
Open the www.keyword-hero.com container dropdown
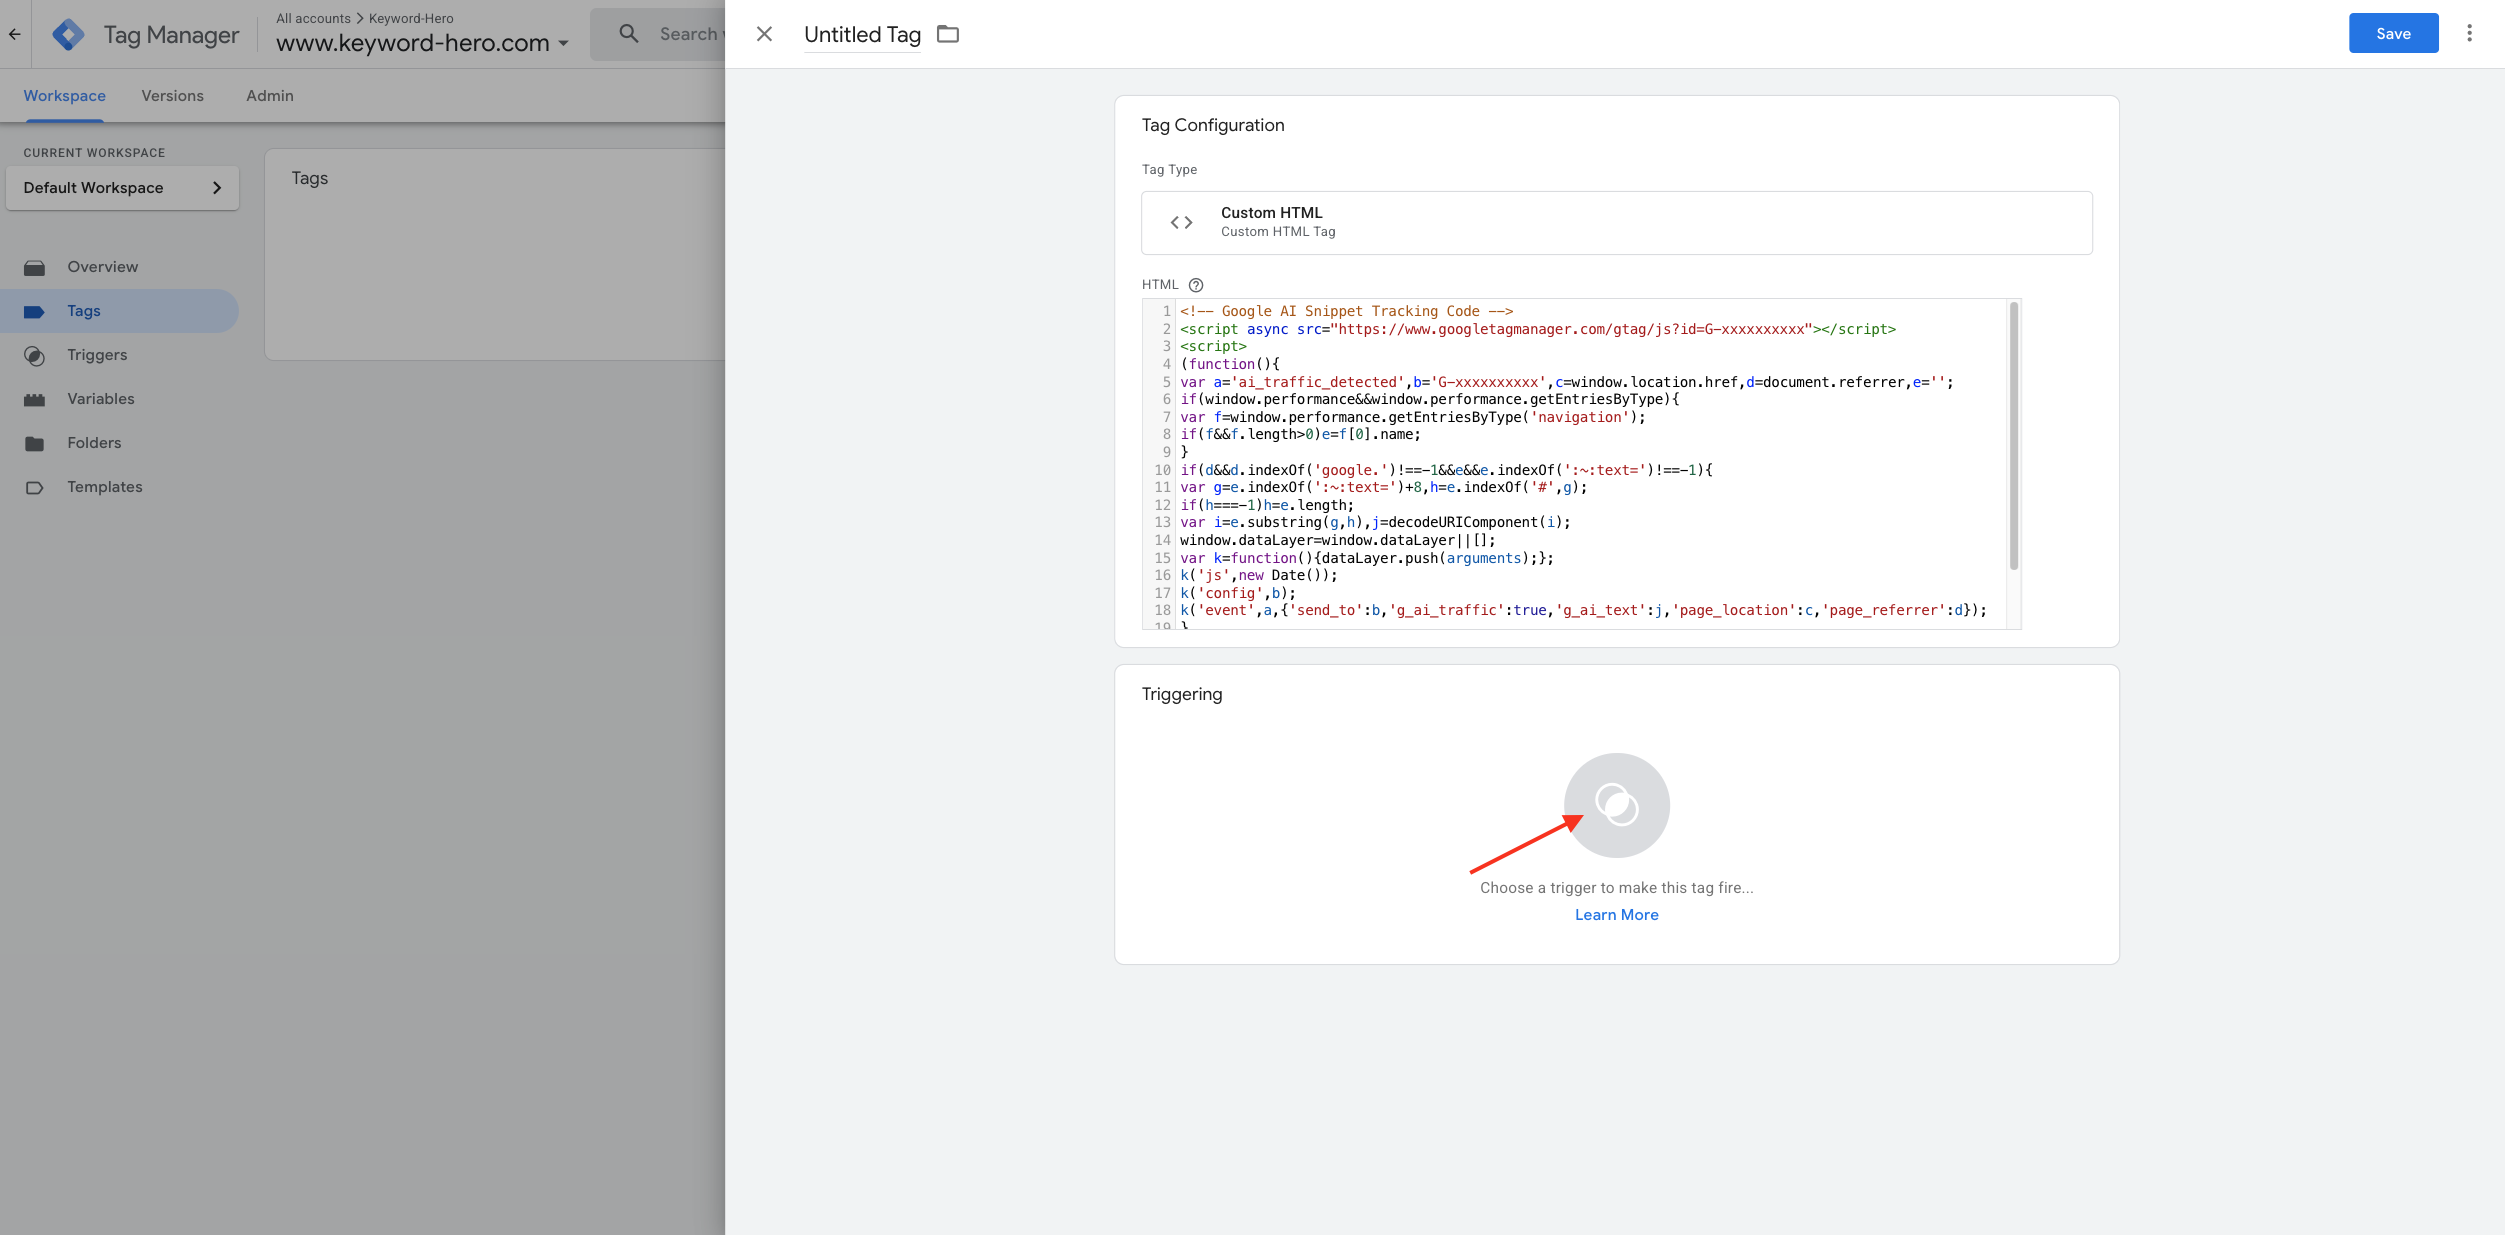(422, 43)
